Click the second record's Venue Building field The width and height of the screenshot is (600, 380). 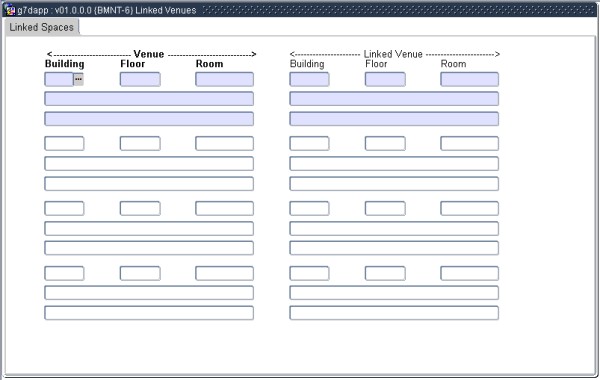pyautogui.click(x=64, y=144)
